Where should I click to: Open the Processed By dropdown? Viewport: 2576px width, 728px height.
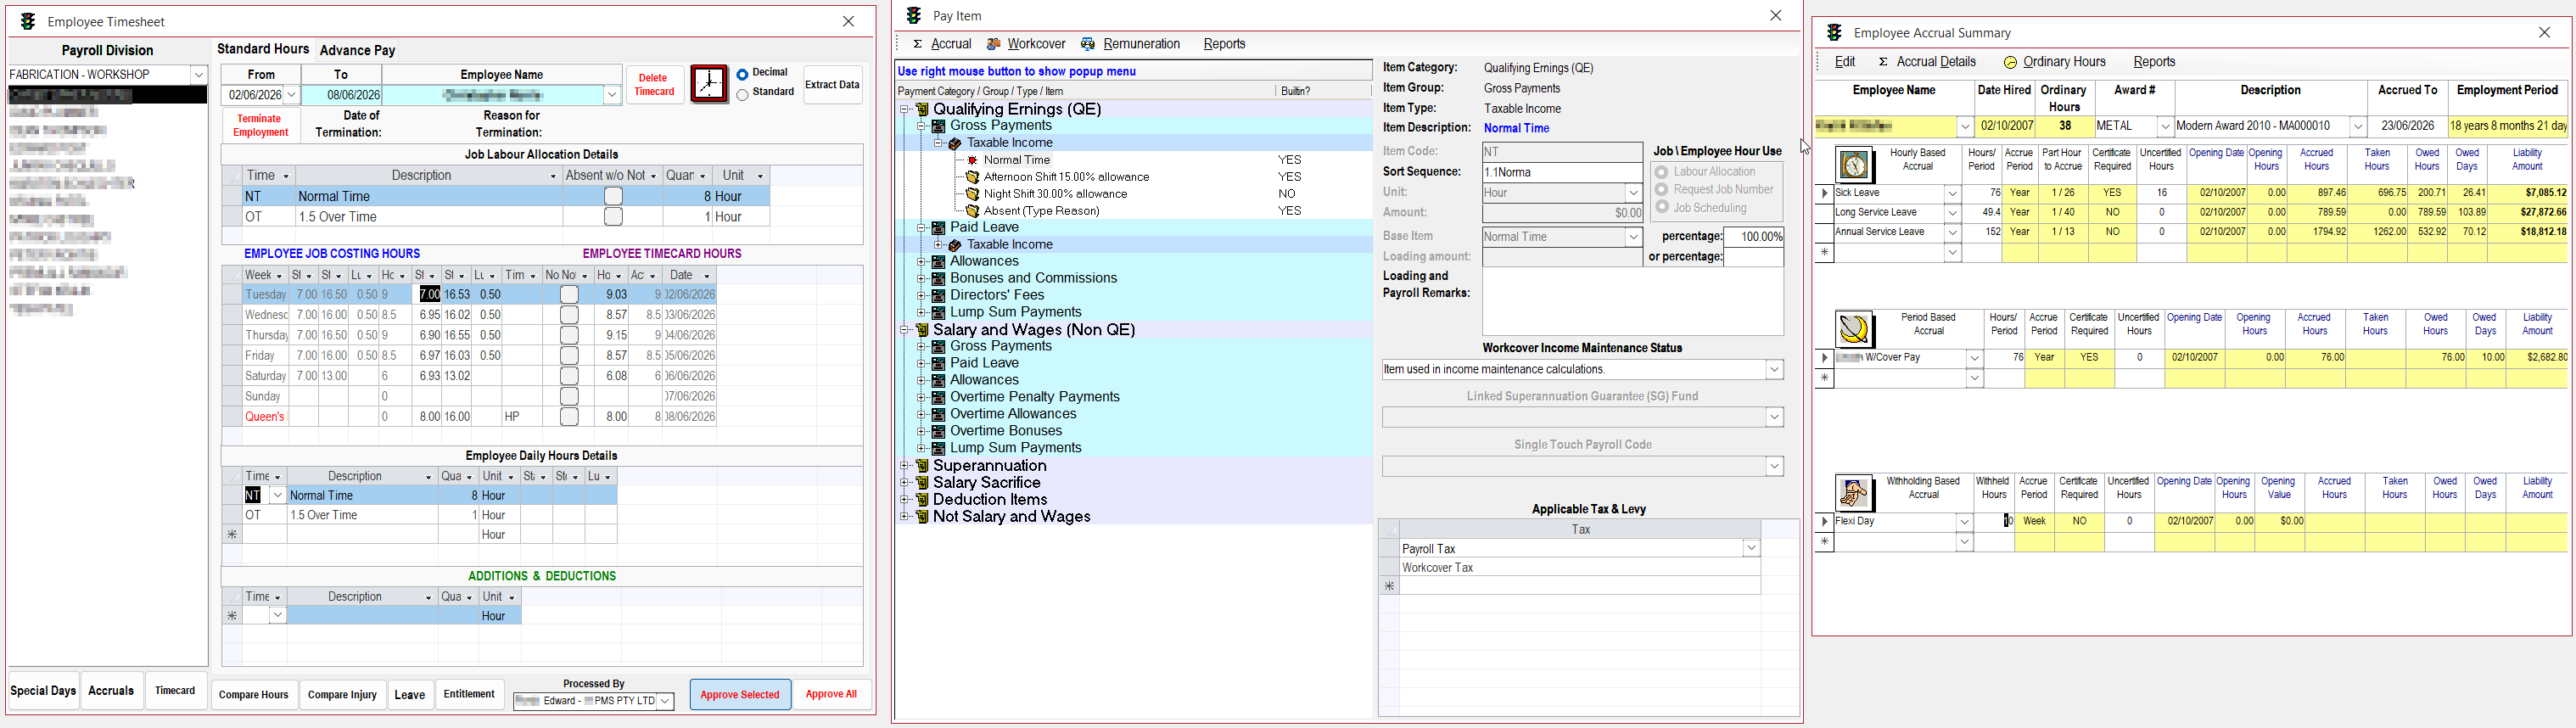665,701
